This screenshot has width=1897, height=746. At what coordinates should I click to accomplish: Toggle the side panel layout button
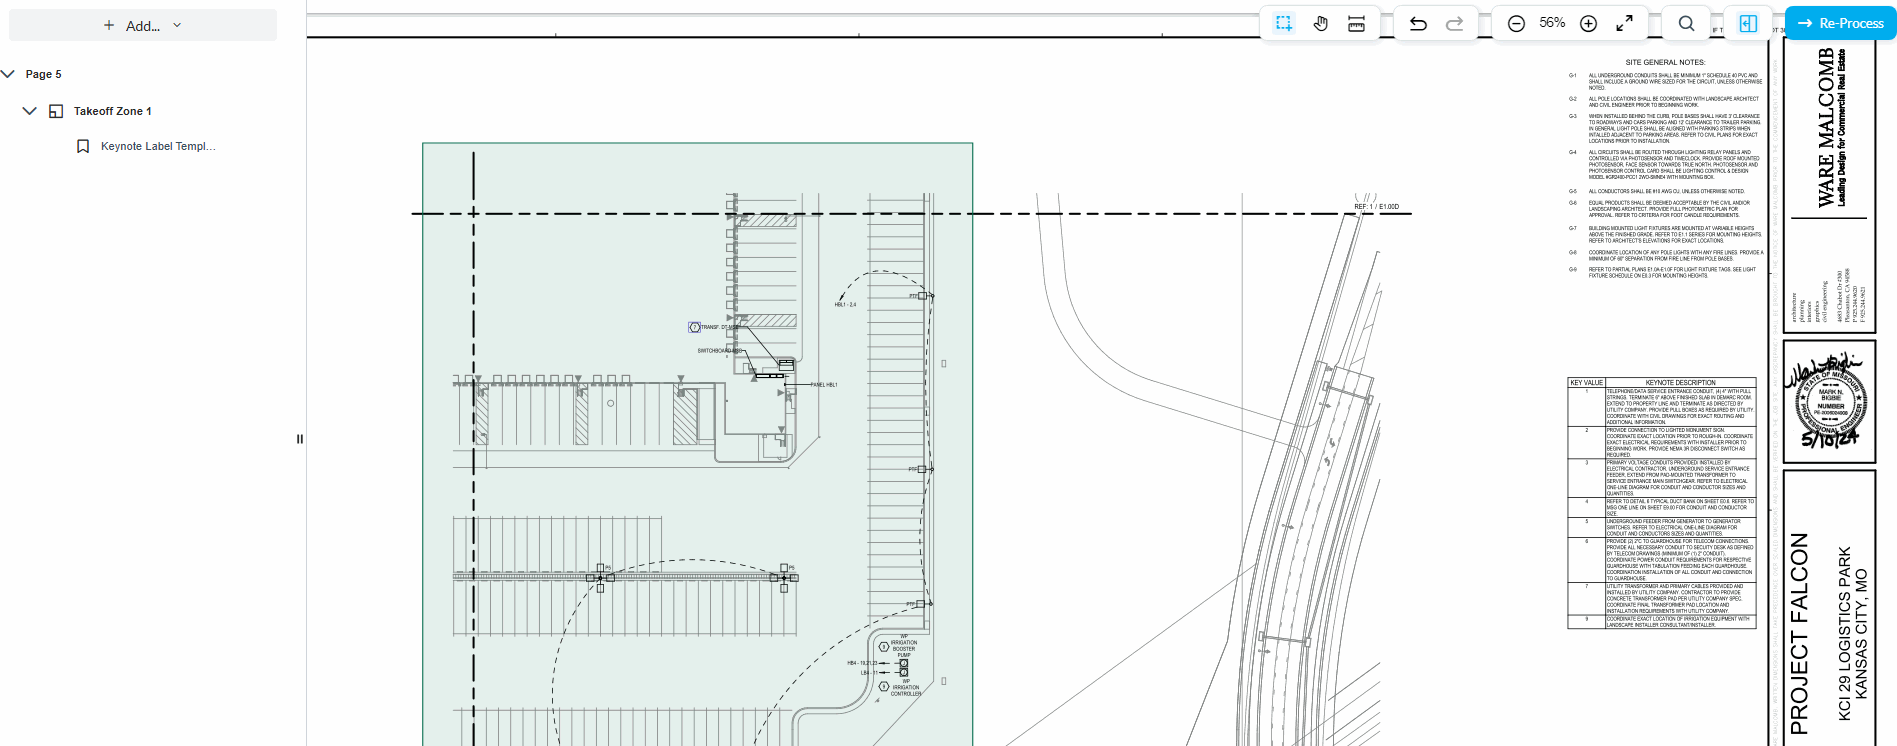(x=1748, y=23)
